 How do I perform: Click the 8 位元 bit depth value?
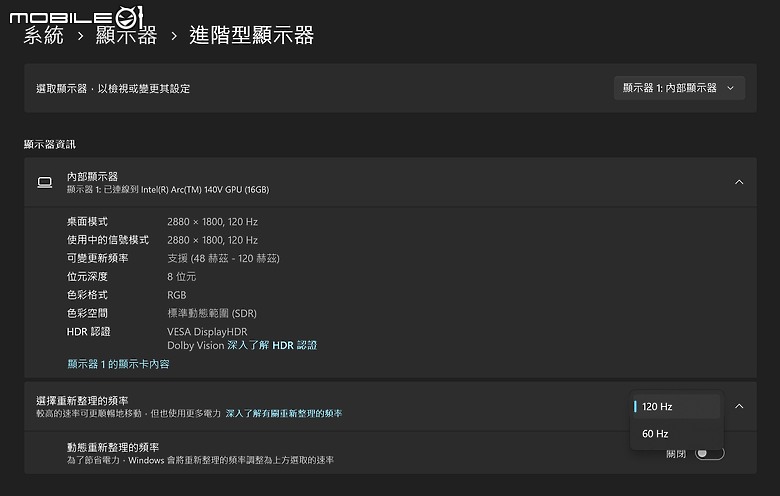(182, 277)
